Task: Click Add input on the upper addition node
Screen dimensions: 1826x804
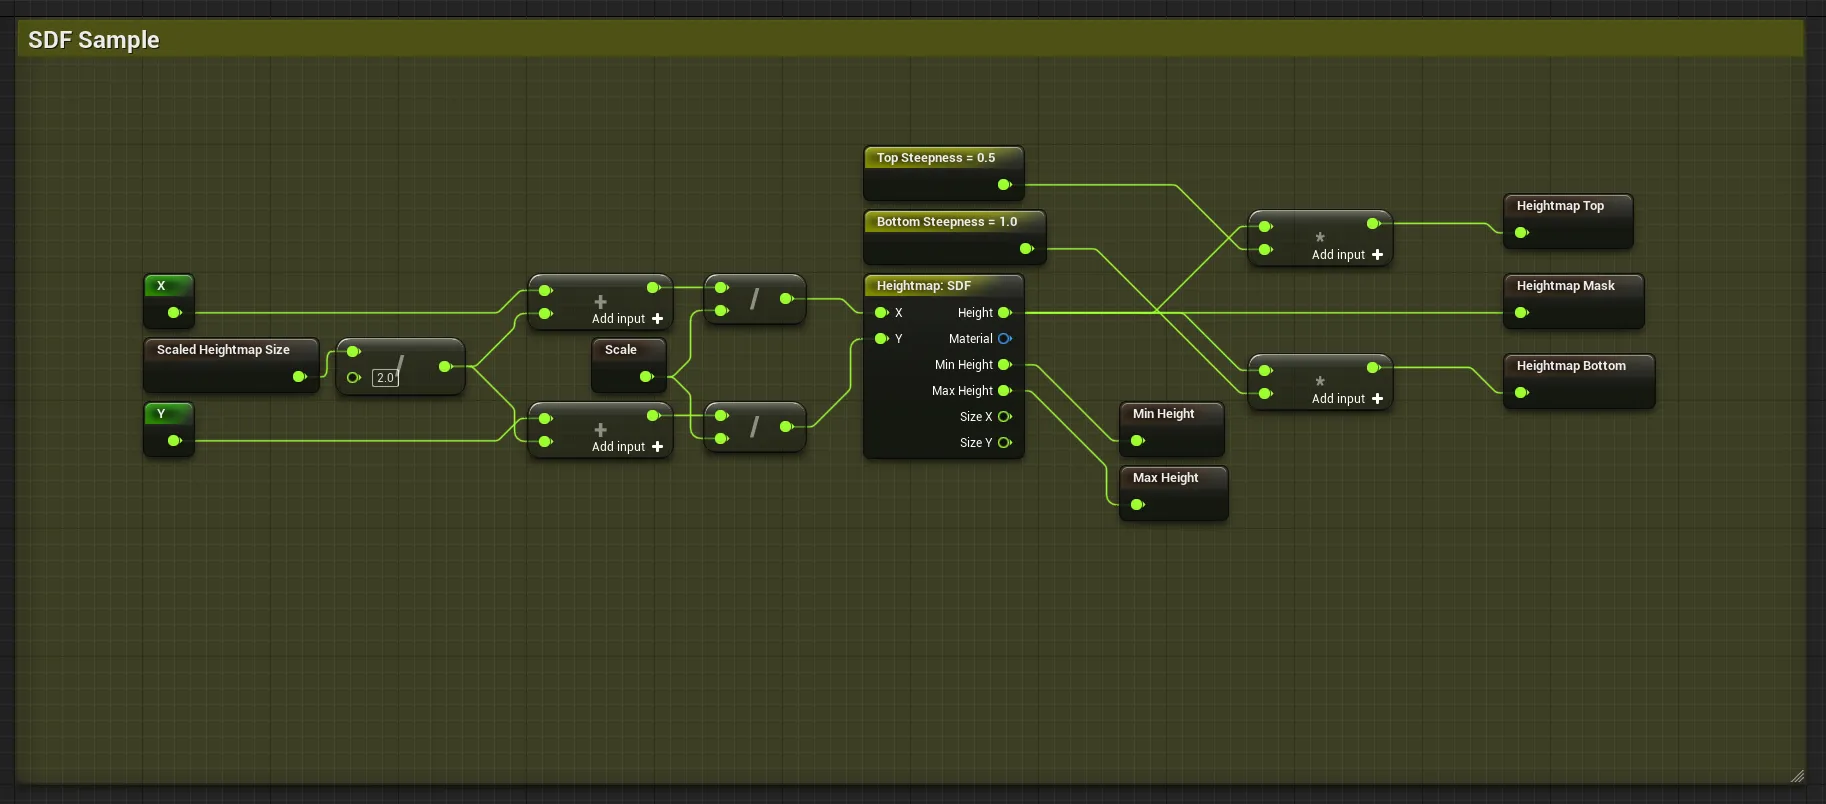Action: click(x=627, y=319)
